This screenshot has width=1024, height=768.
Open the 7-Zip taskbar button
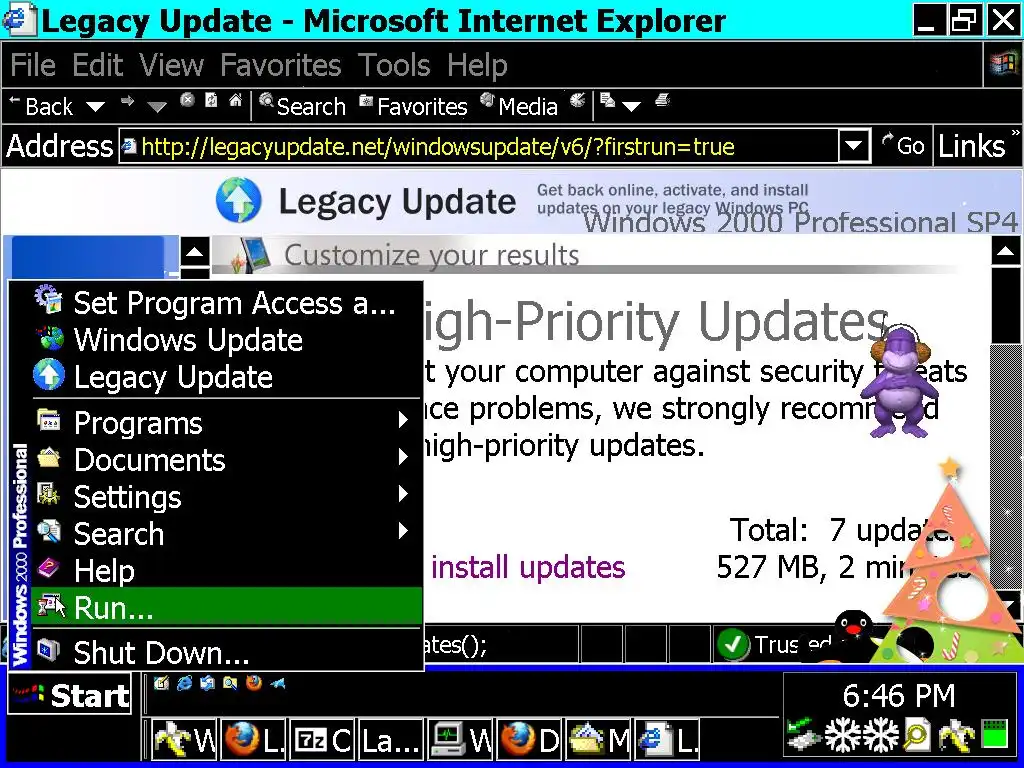click(323, 740)
